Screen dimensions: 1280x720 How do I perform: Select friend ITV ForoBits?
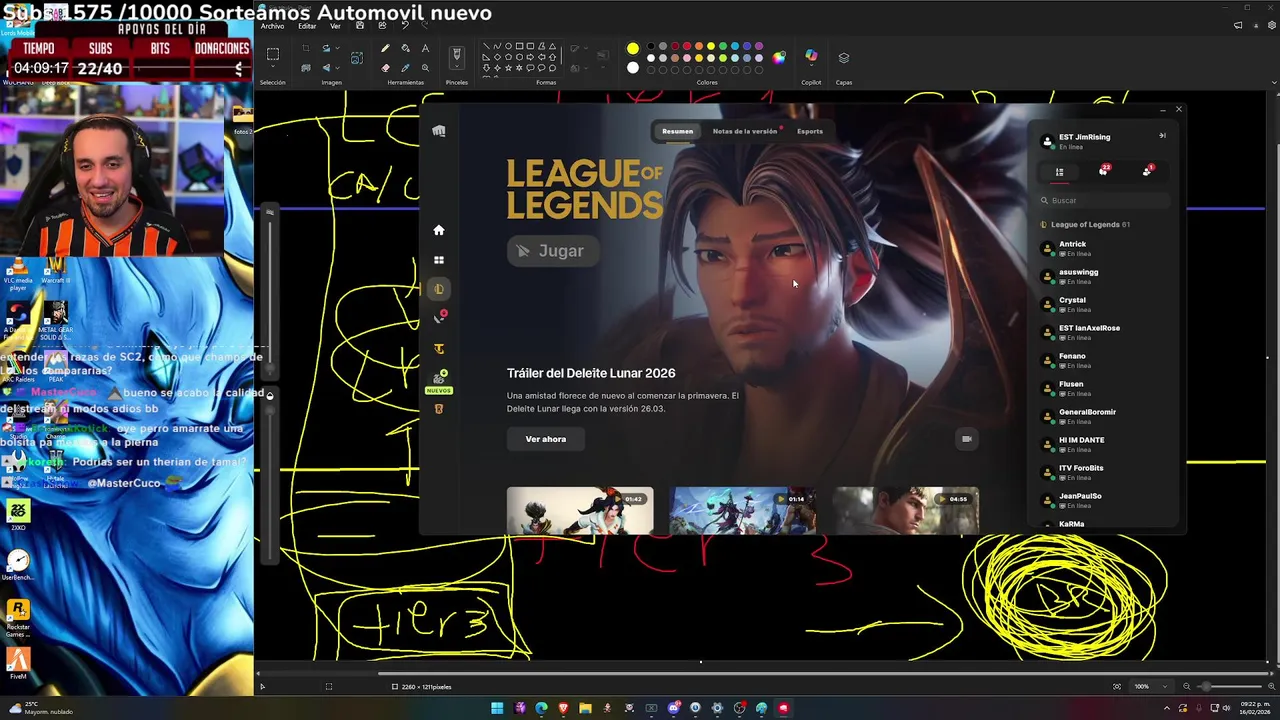[x=1104, y=472]
